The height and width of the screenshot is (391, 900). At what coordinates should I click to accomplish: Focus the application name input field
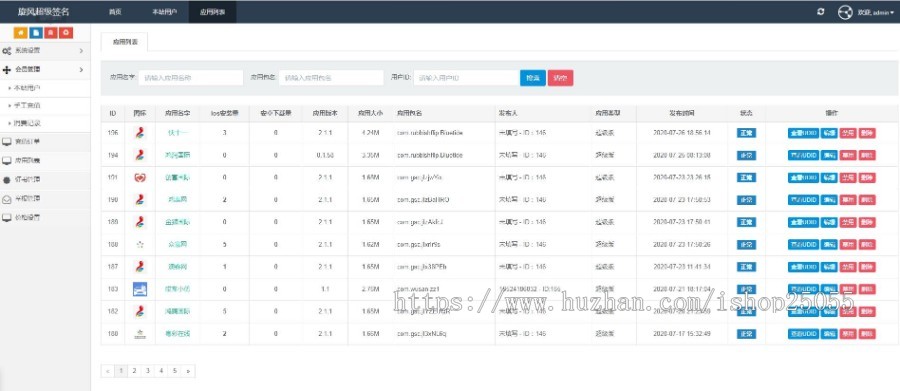191,78
